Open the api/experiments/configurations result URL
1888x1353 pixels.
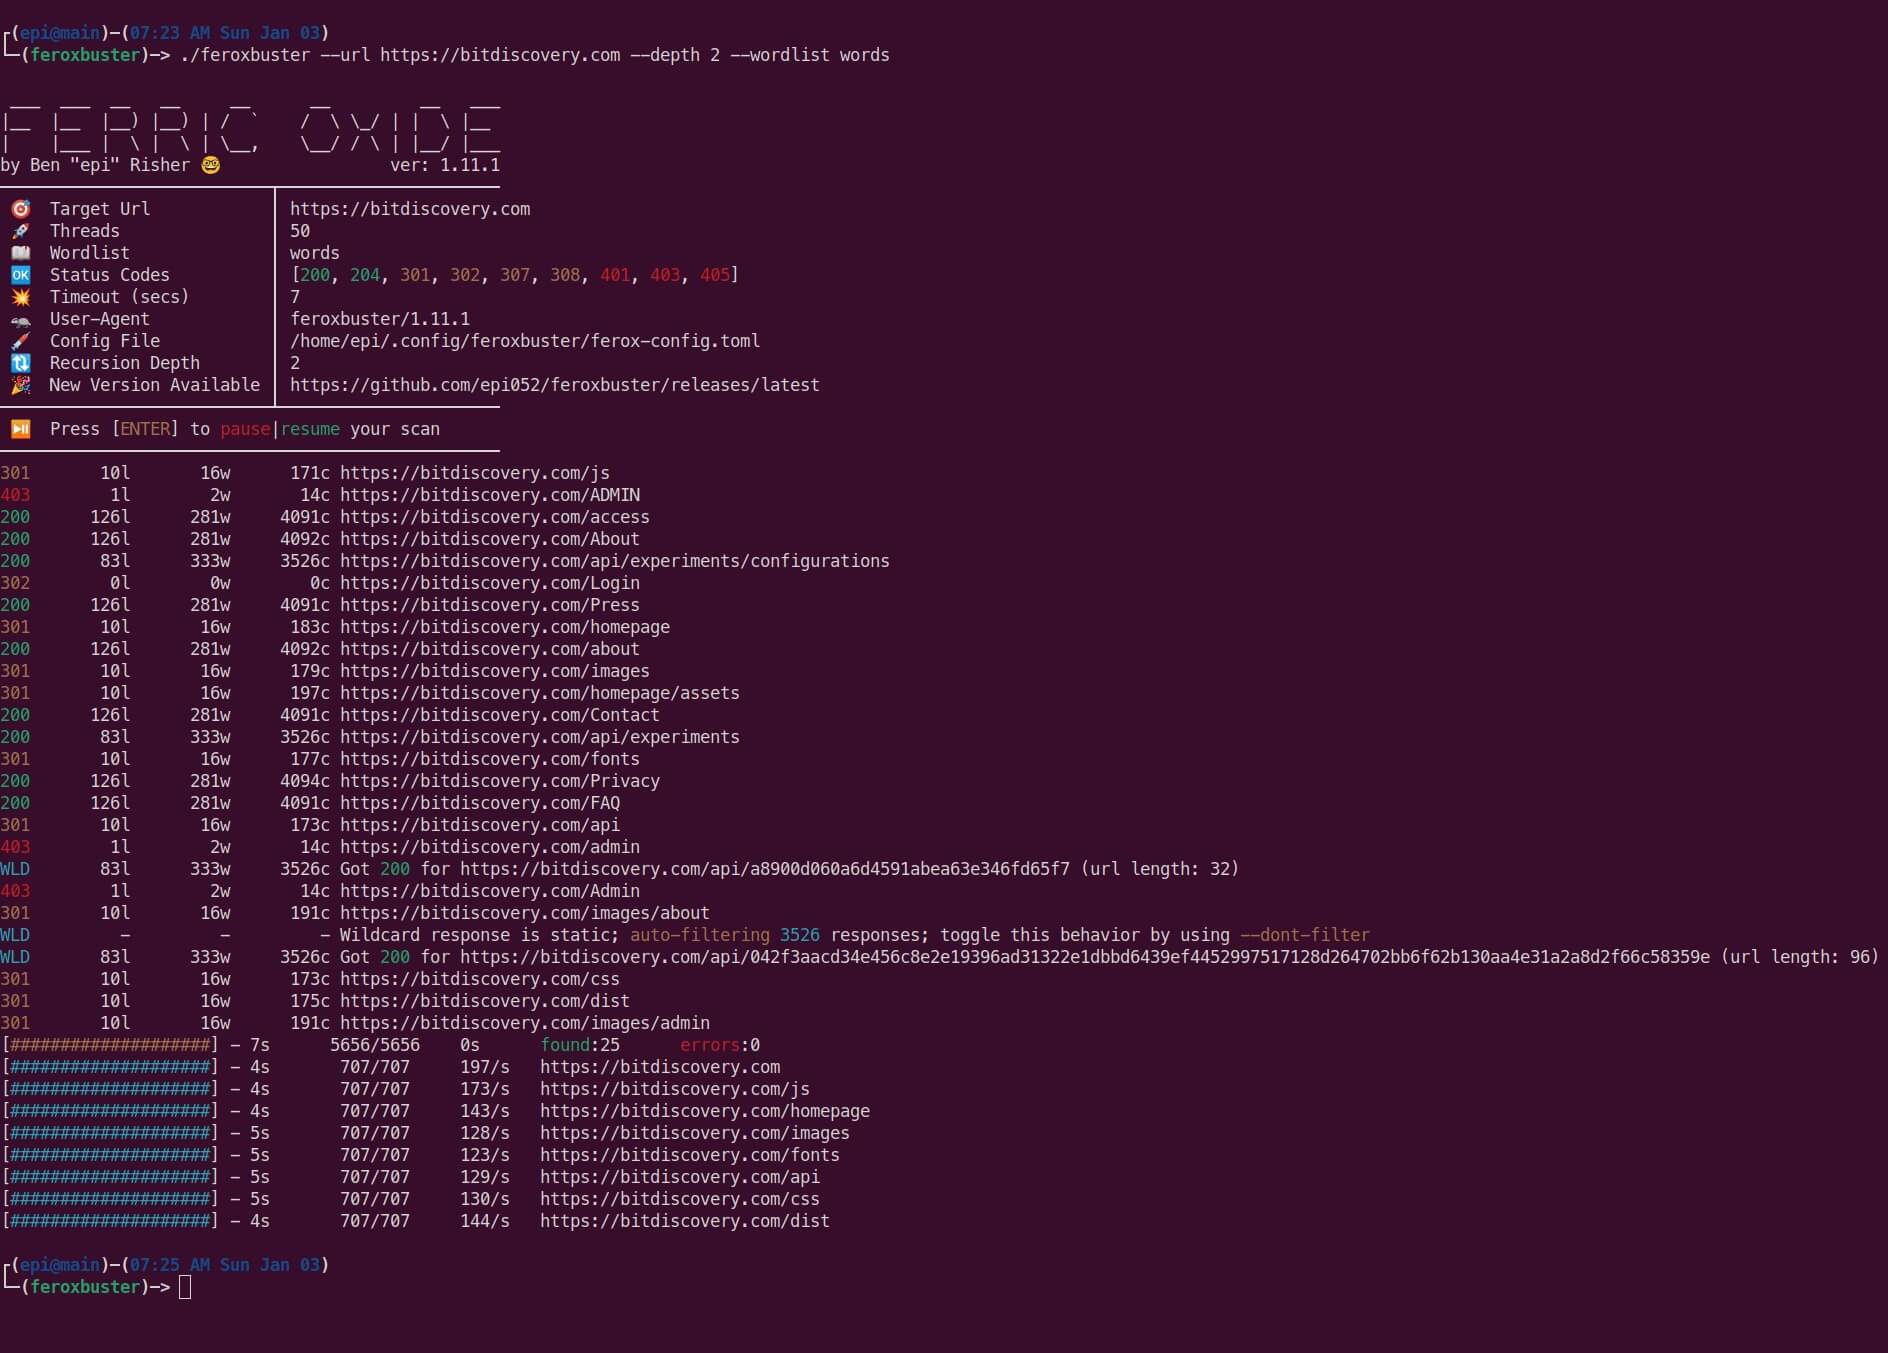615,561
